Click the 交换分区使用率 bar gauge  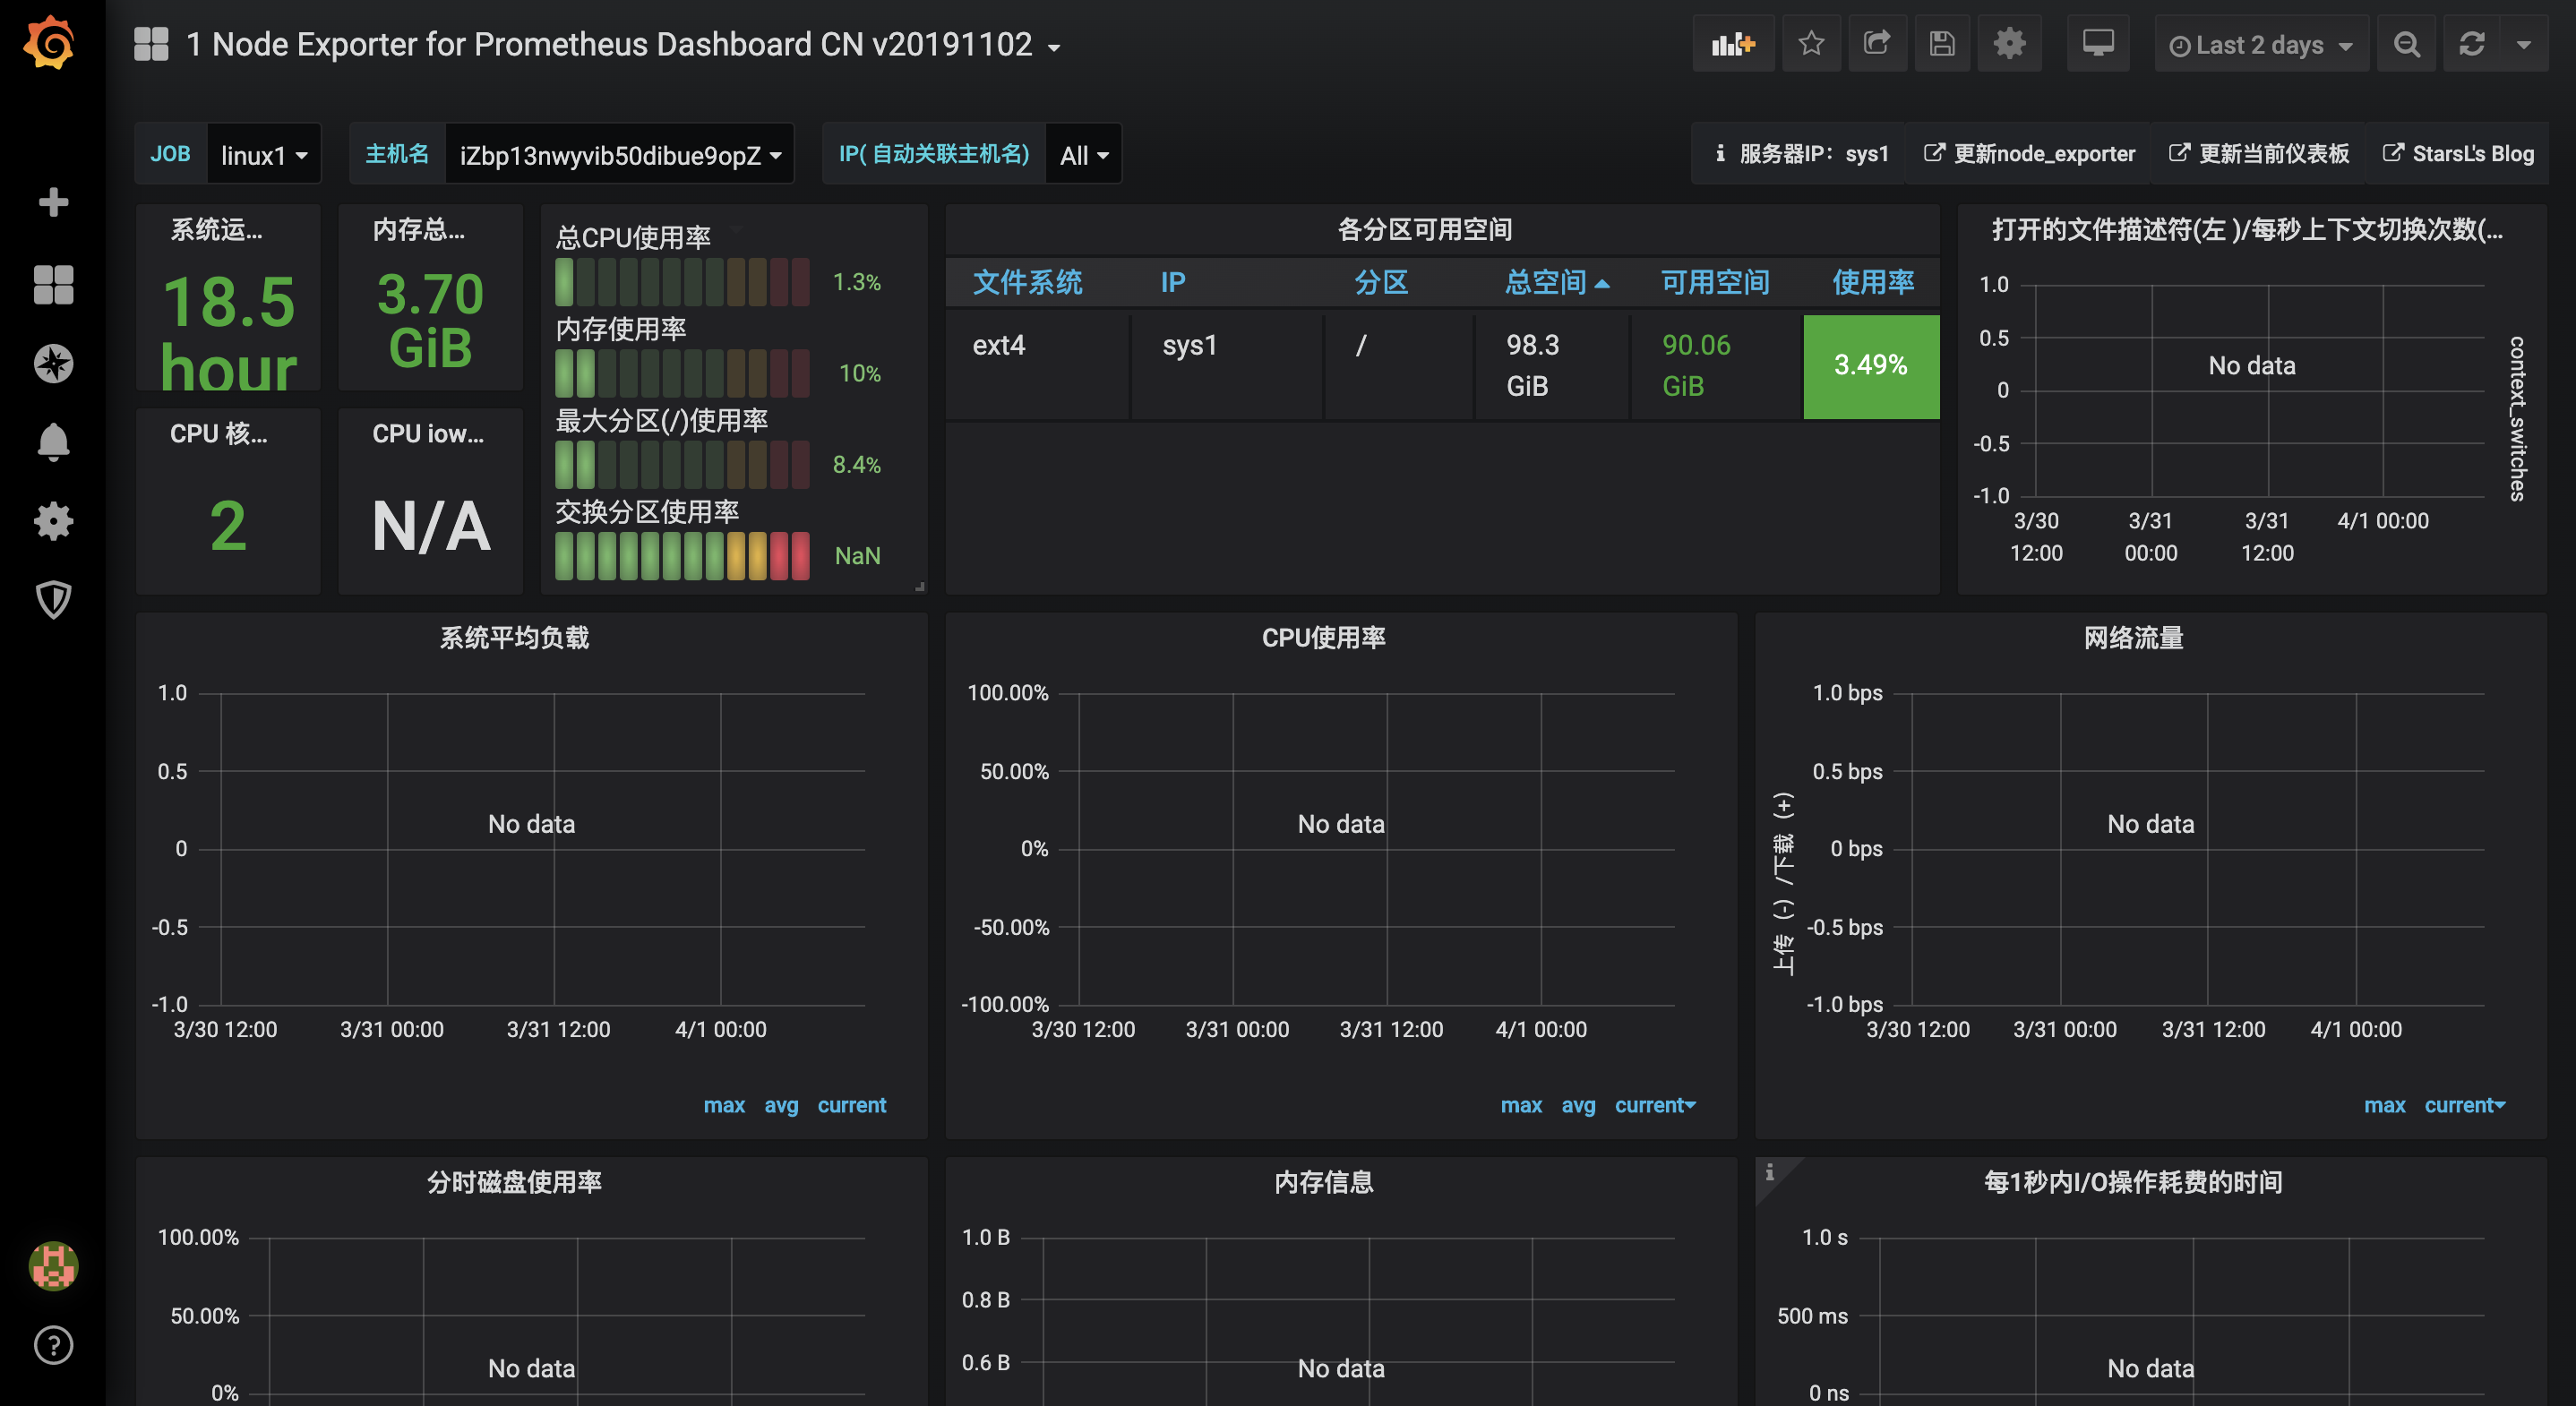[683, 556]
